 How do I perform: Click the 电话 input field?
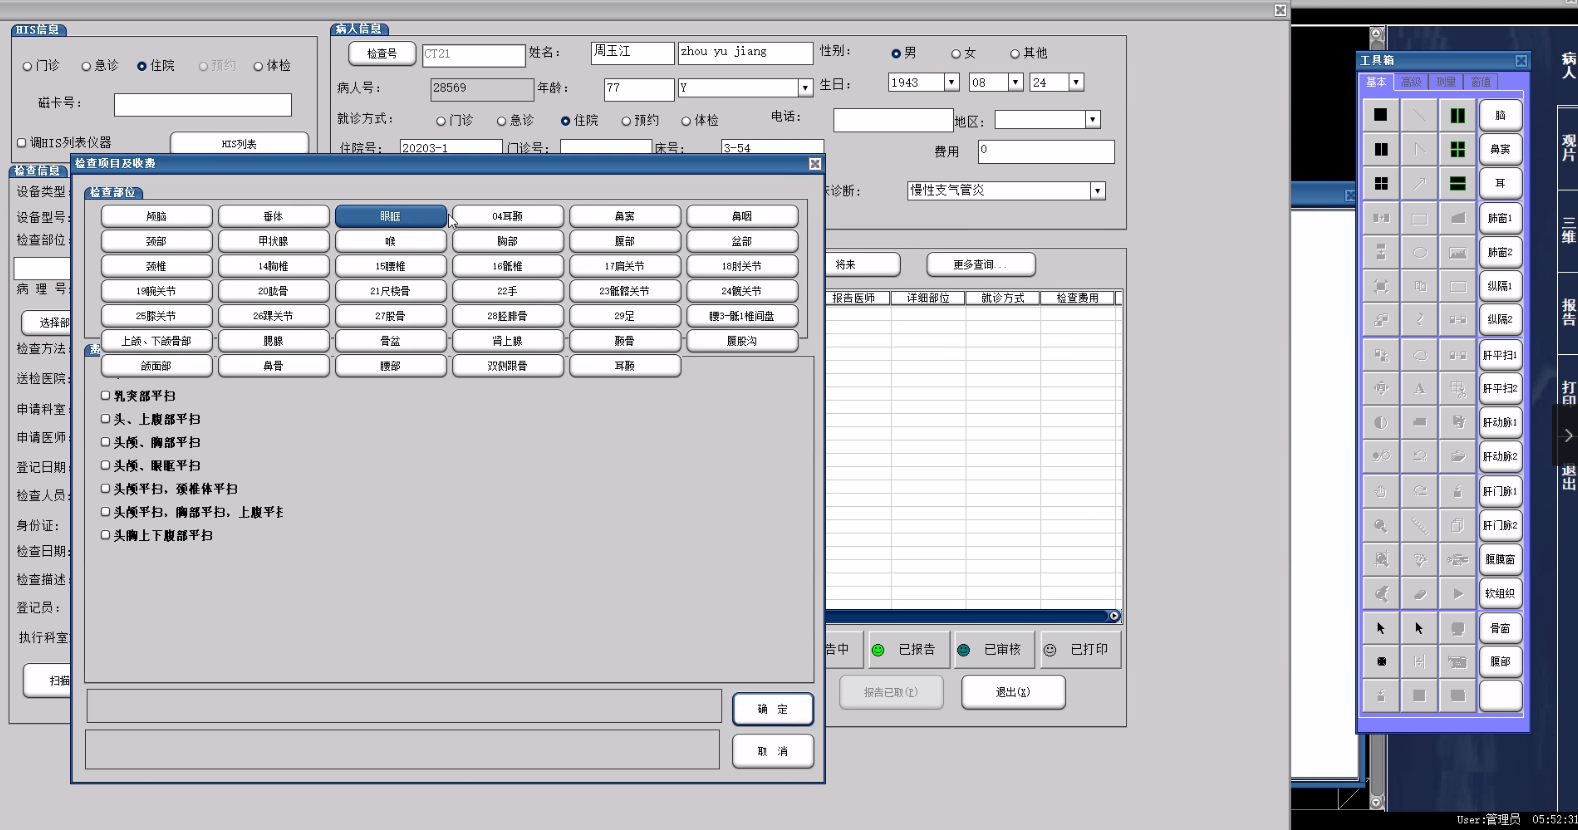coord(893,120)
